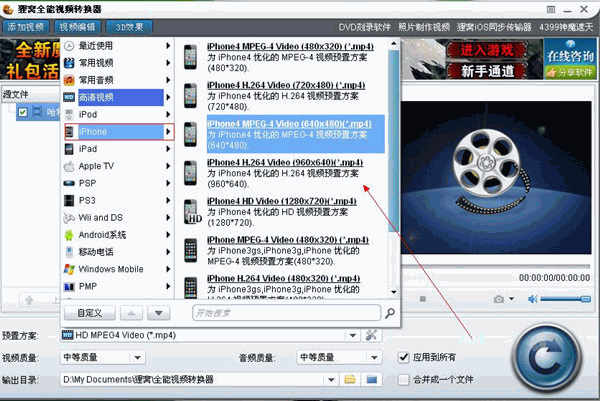Select the iPhone category
Viewport: 600px width, 401px height.
click(119, 132)
